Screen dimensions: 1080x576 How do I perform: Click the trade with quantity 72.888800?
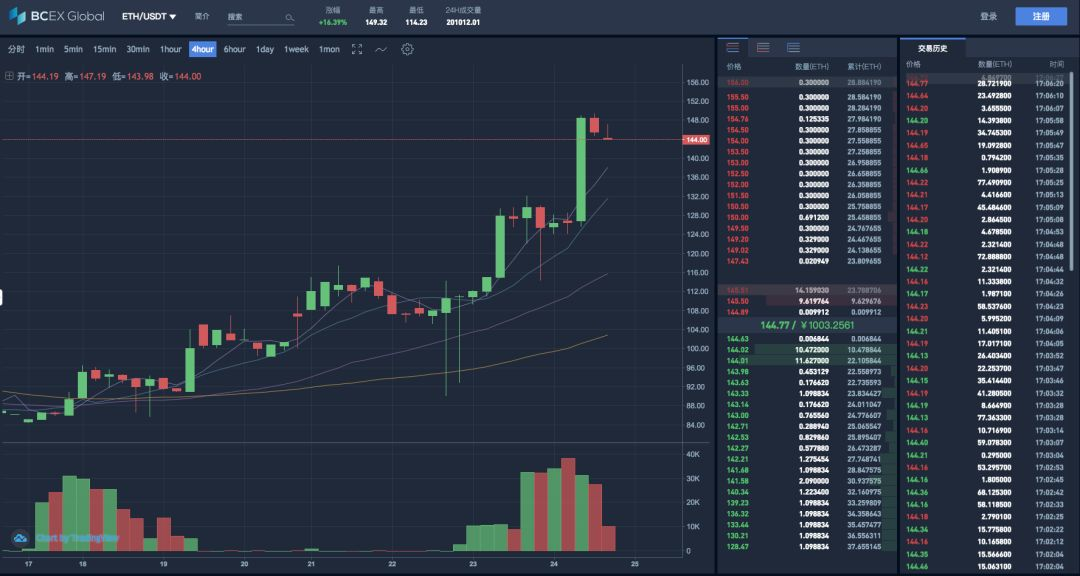coord(985,257)
